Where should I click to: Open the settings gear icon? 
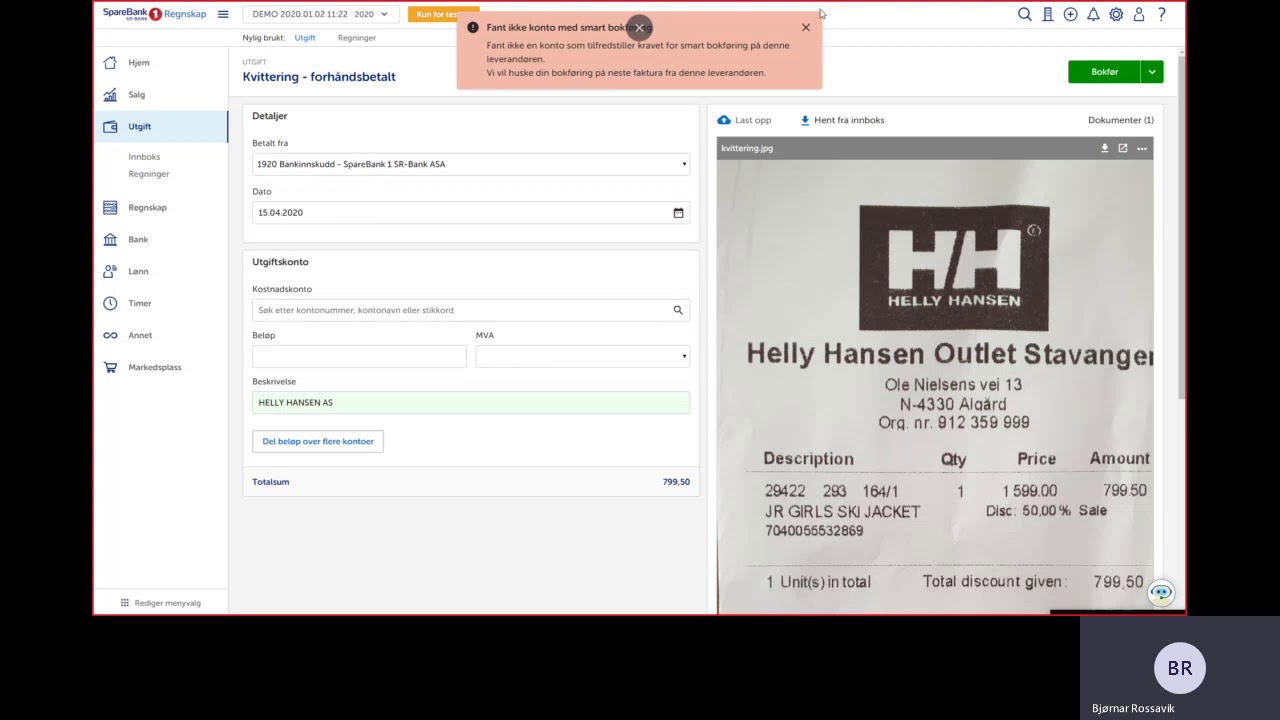pyautogui.click(x=1116, y=14)
